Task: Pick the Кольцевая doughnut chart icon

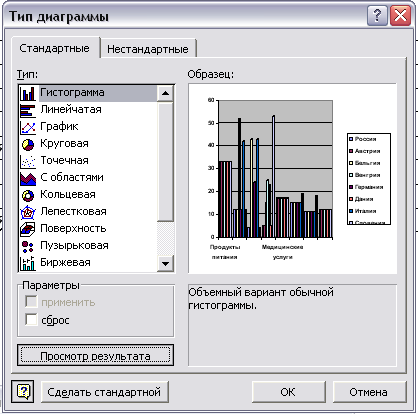Action: (28, 195)
